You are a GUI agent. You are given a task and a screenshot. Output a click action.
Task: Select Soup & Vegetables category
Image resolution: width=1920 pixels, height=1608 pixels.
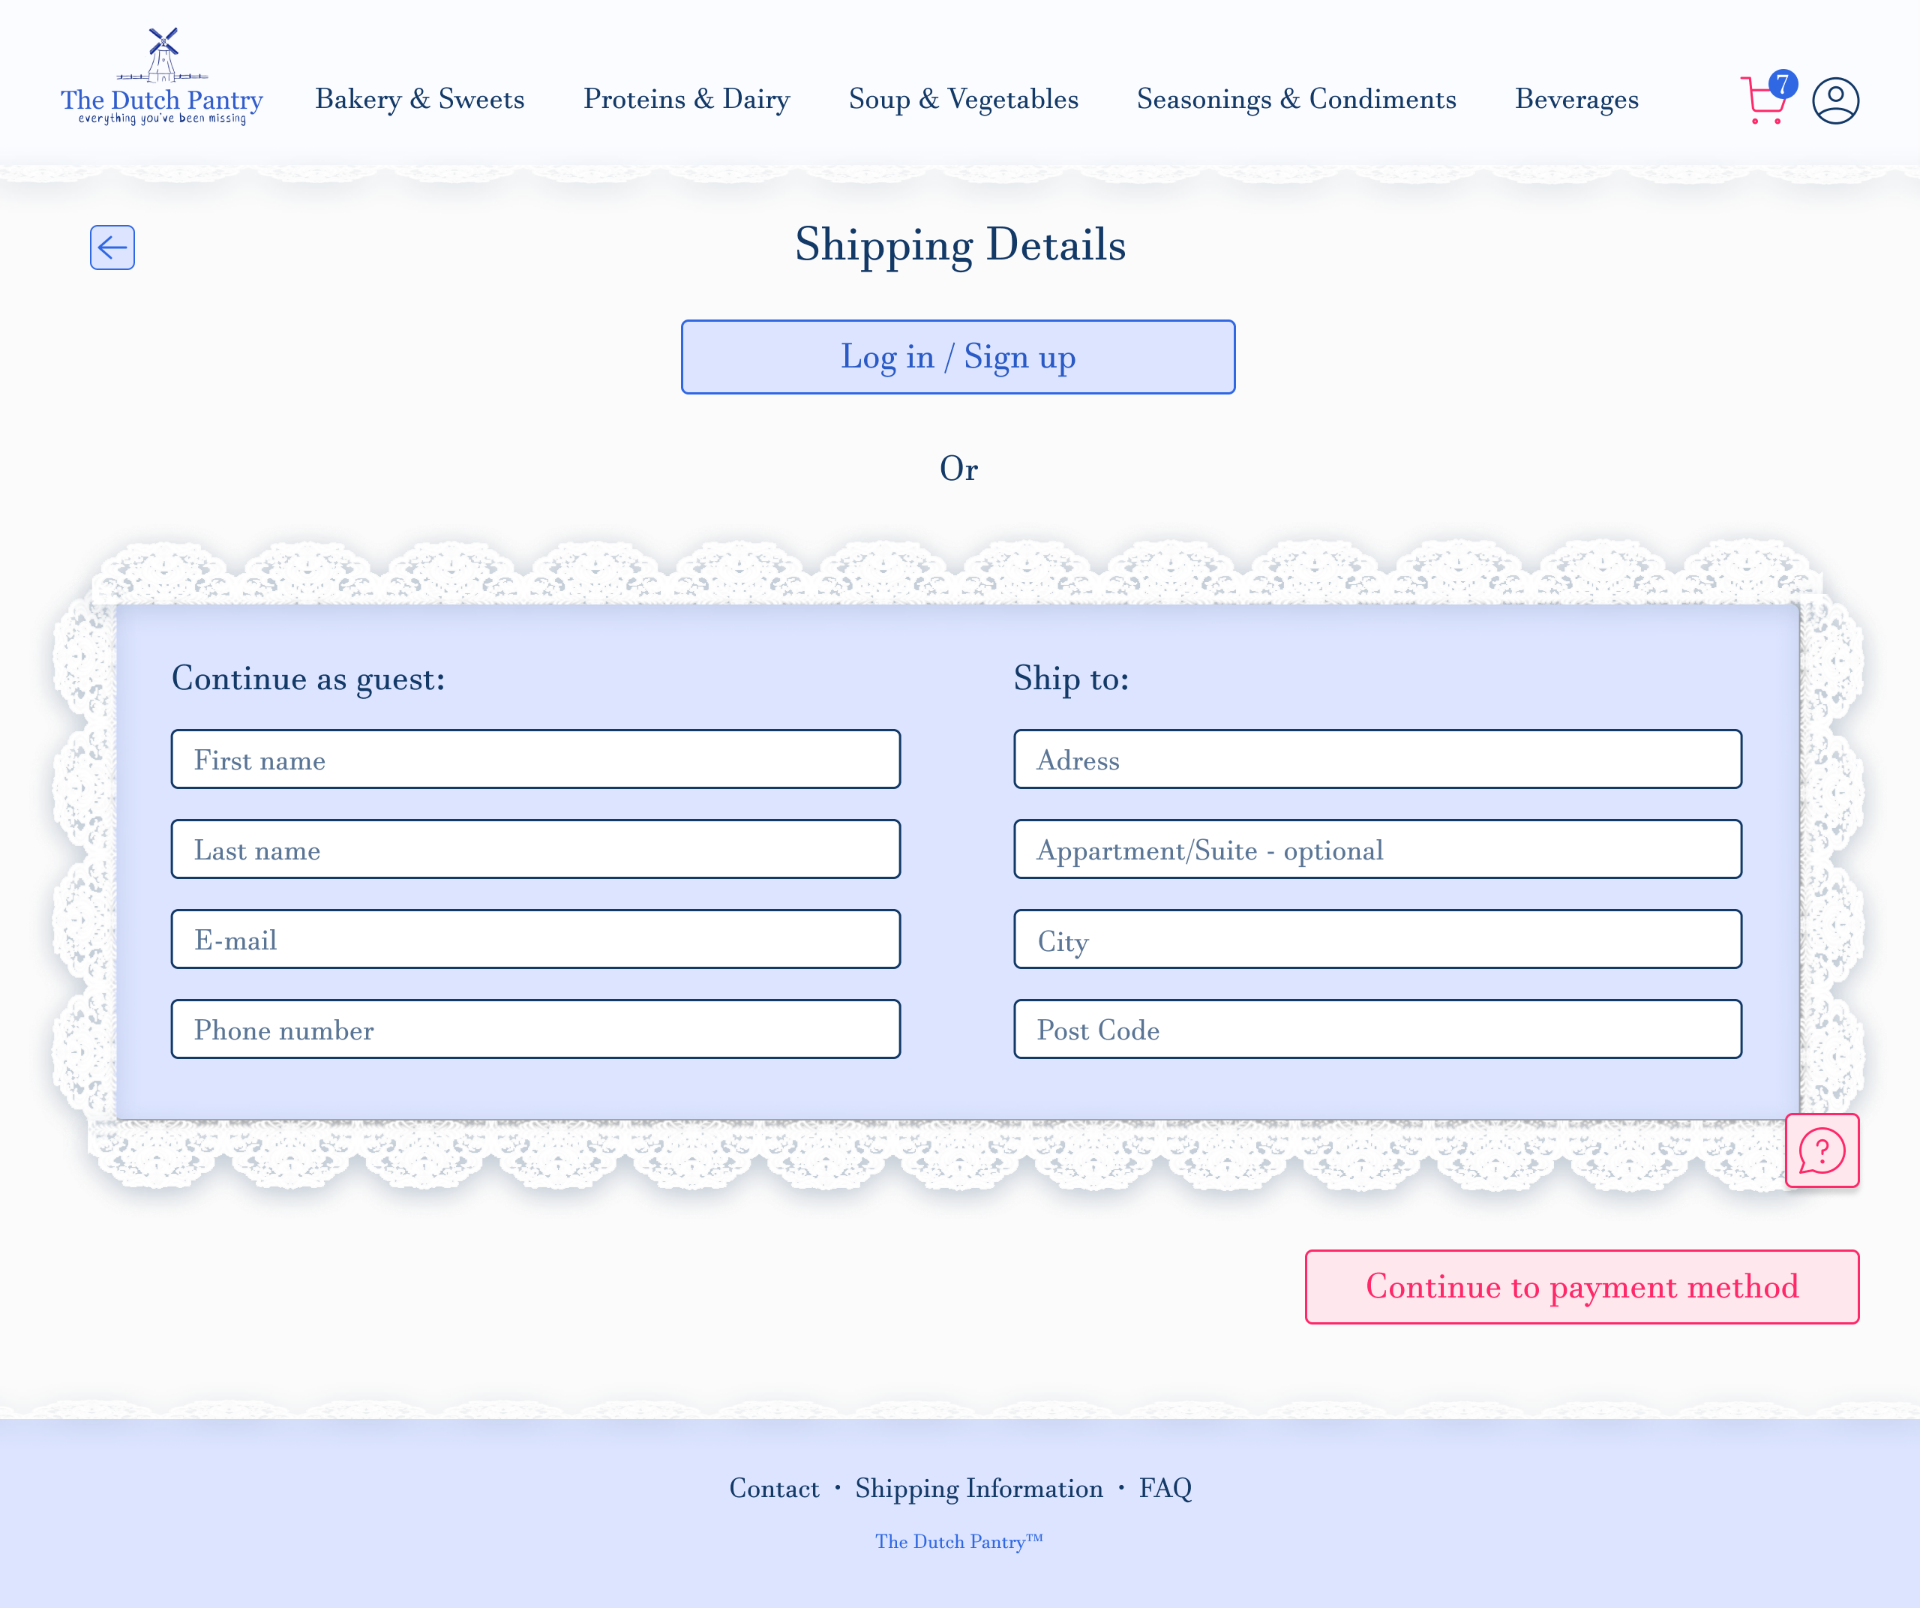[x=963, y=99]
